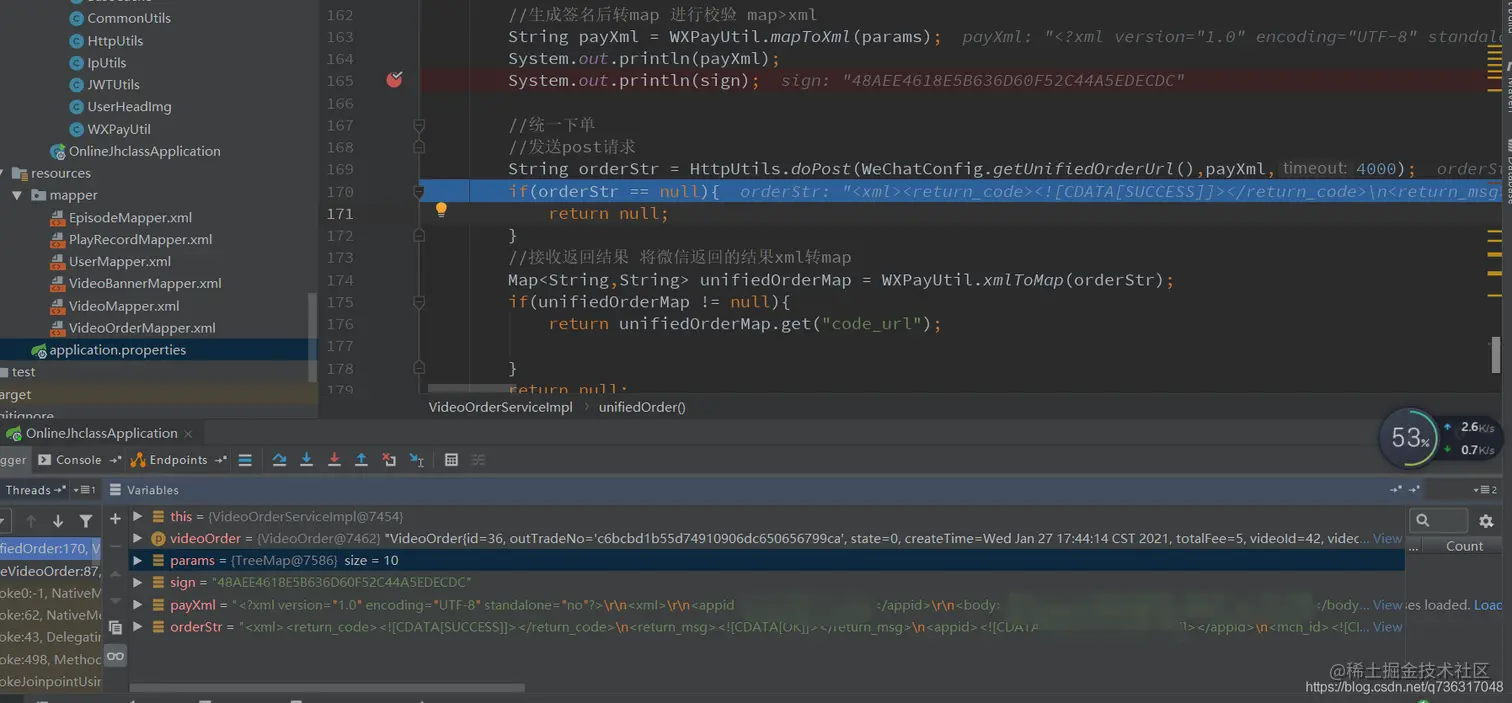Click View link on videoOrder row
This screenshot has width=1512, height=703.
tap(1387, 538)
